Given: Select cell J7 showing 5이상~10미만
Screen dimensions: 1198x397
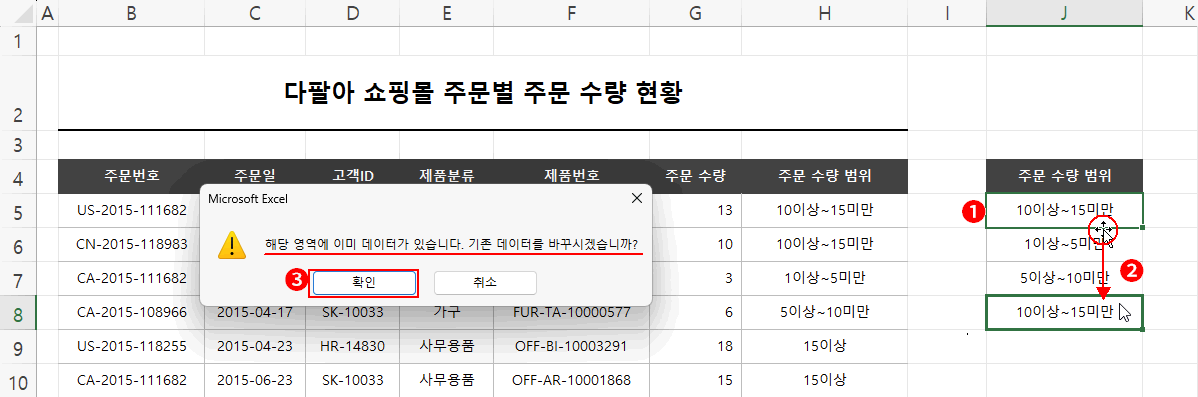Looking at the screenshot, I should (x=1064, y=278).
